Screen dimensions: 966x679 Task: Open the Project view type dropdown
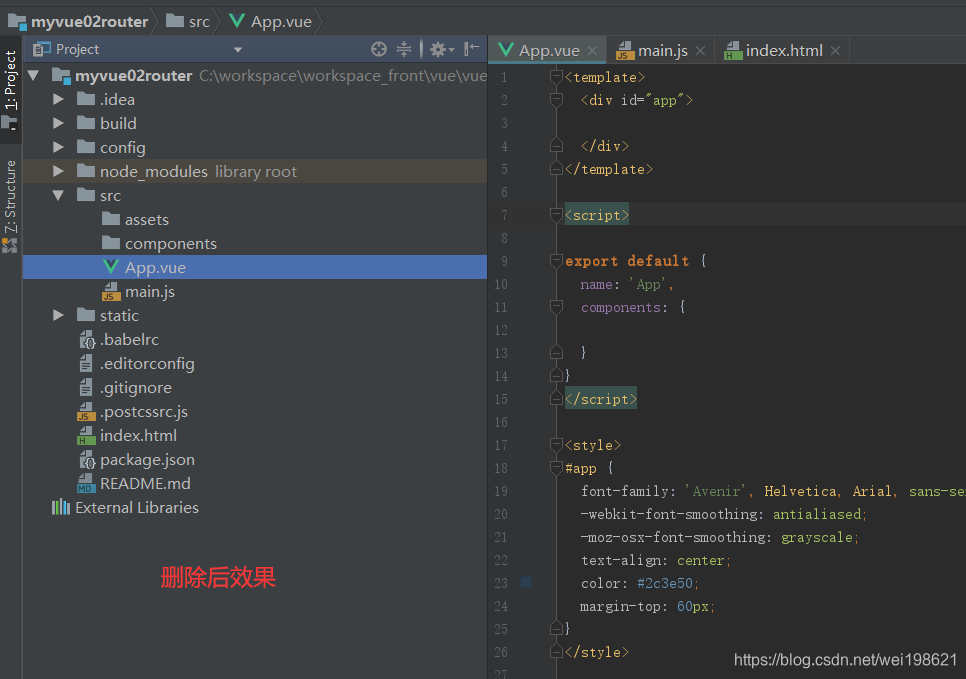pos(238,50)
